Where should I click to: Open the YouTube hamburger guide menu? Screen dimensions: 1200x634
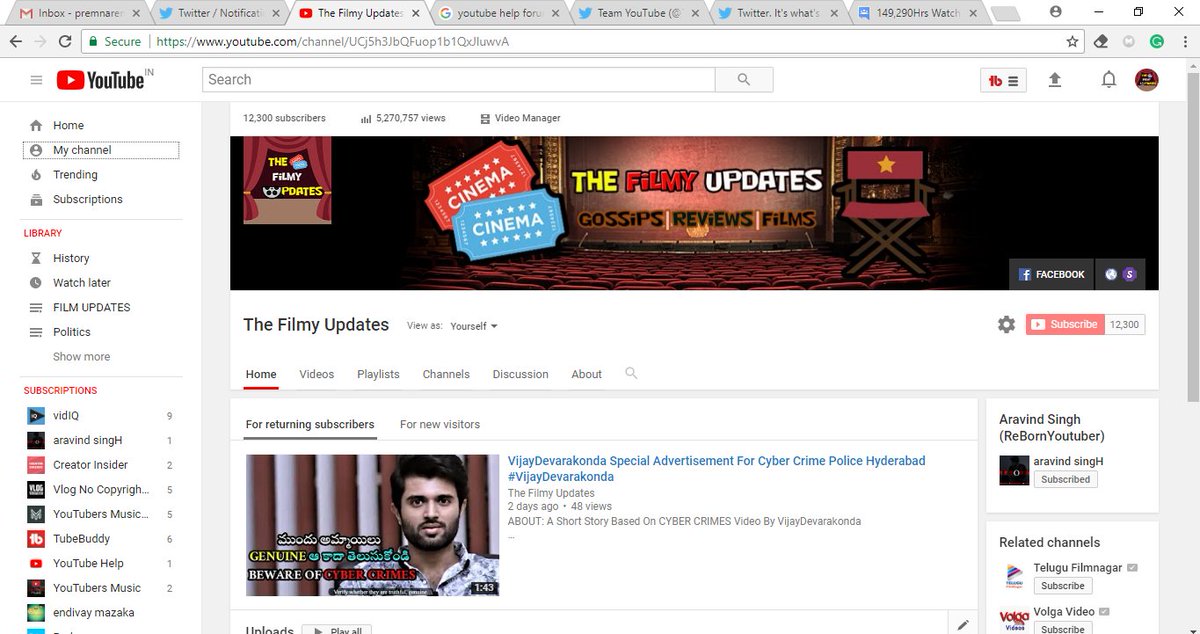click(x=36, y=80)
